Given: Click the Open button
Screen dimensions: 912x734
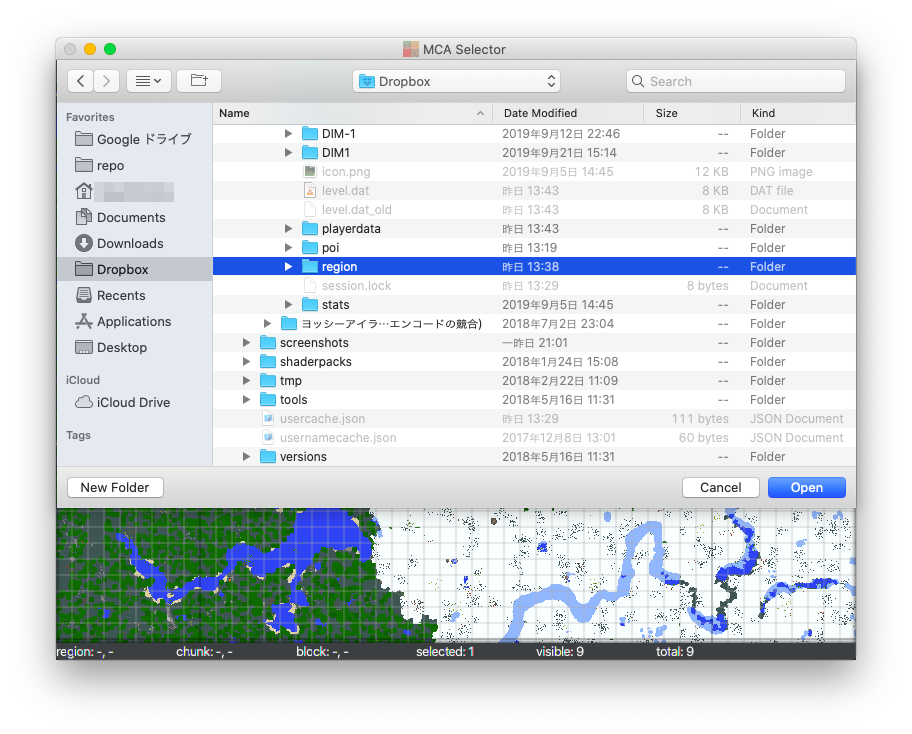Looking at the screenshot, I should [806, 487].
